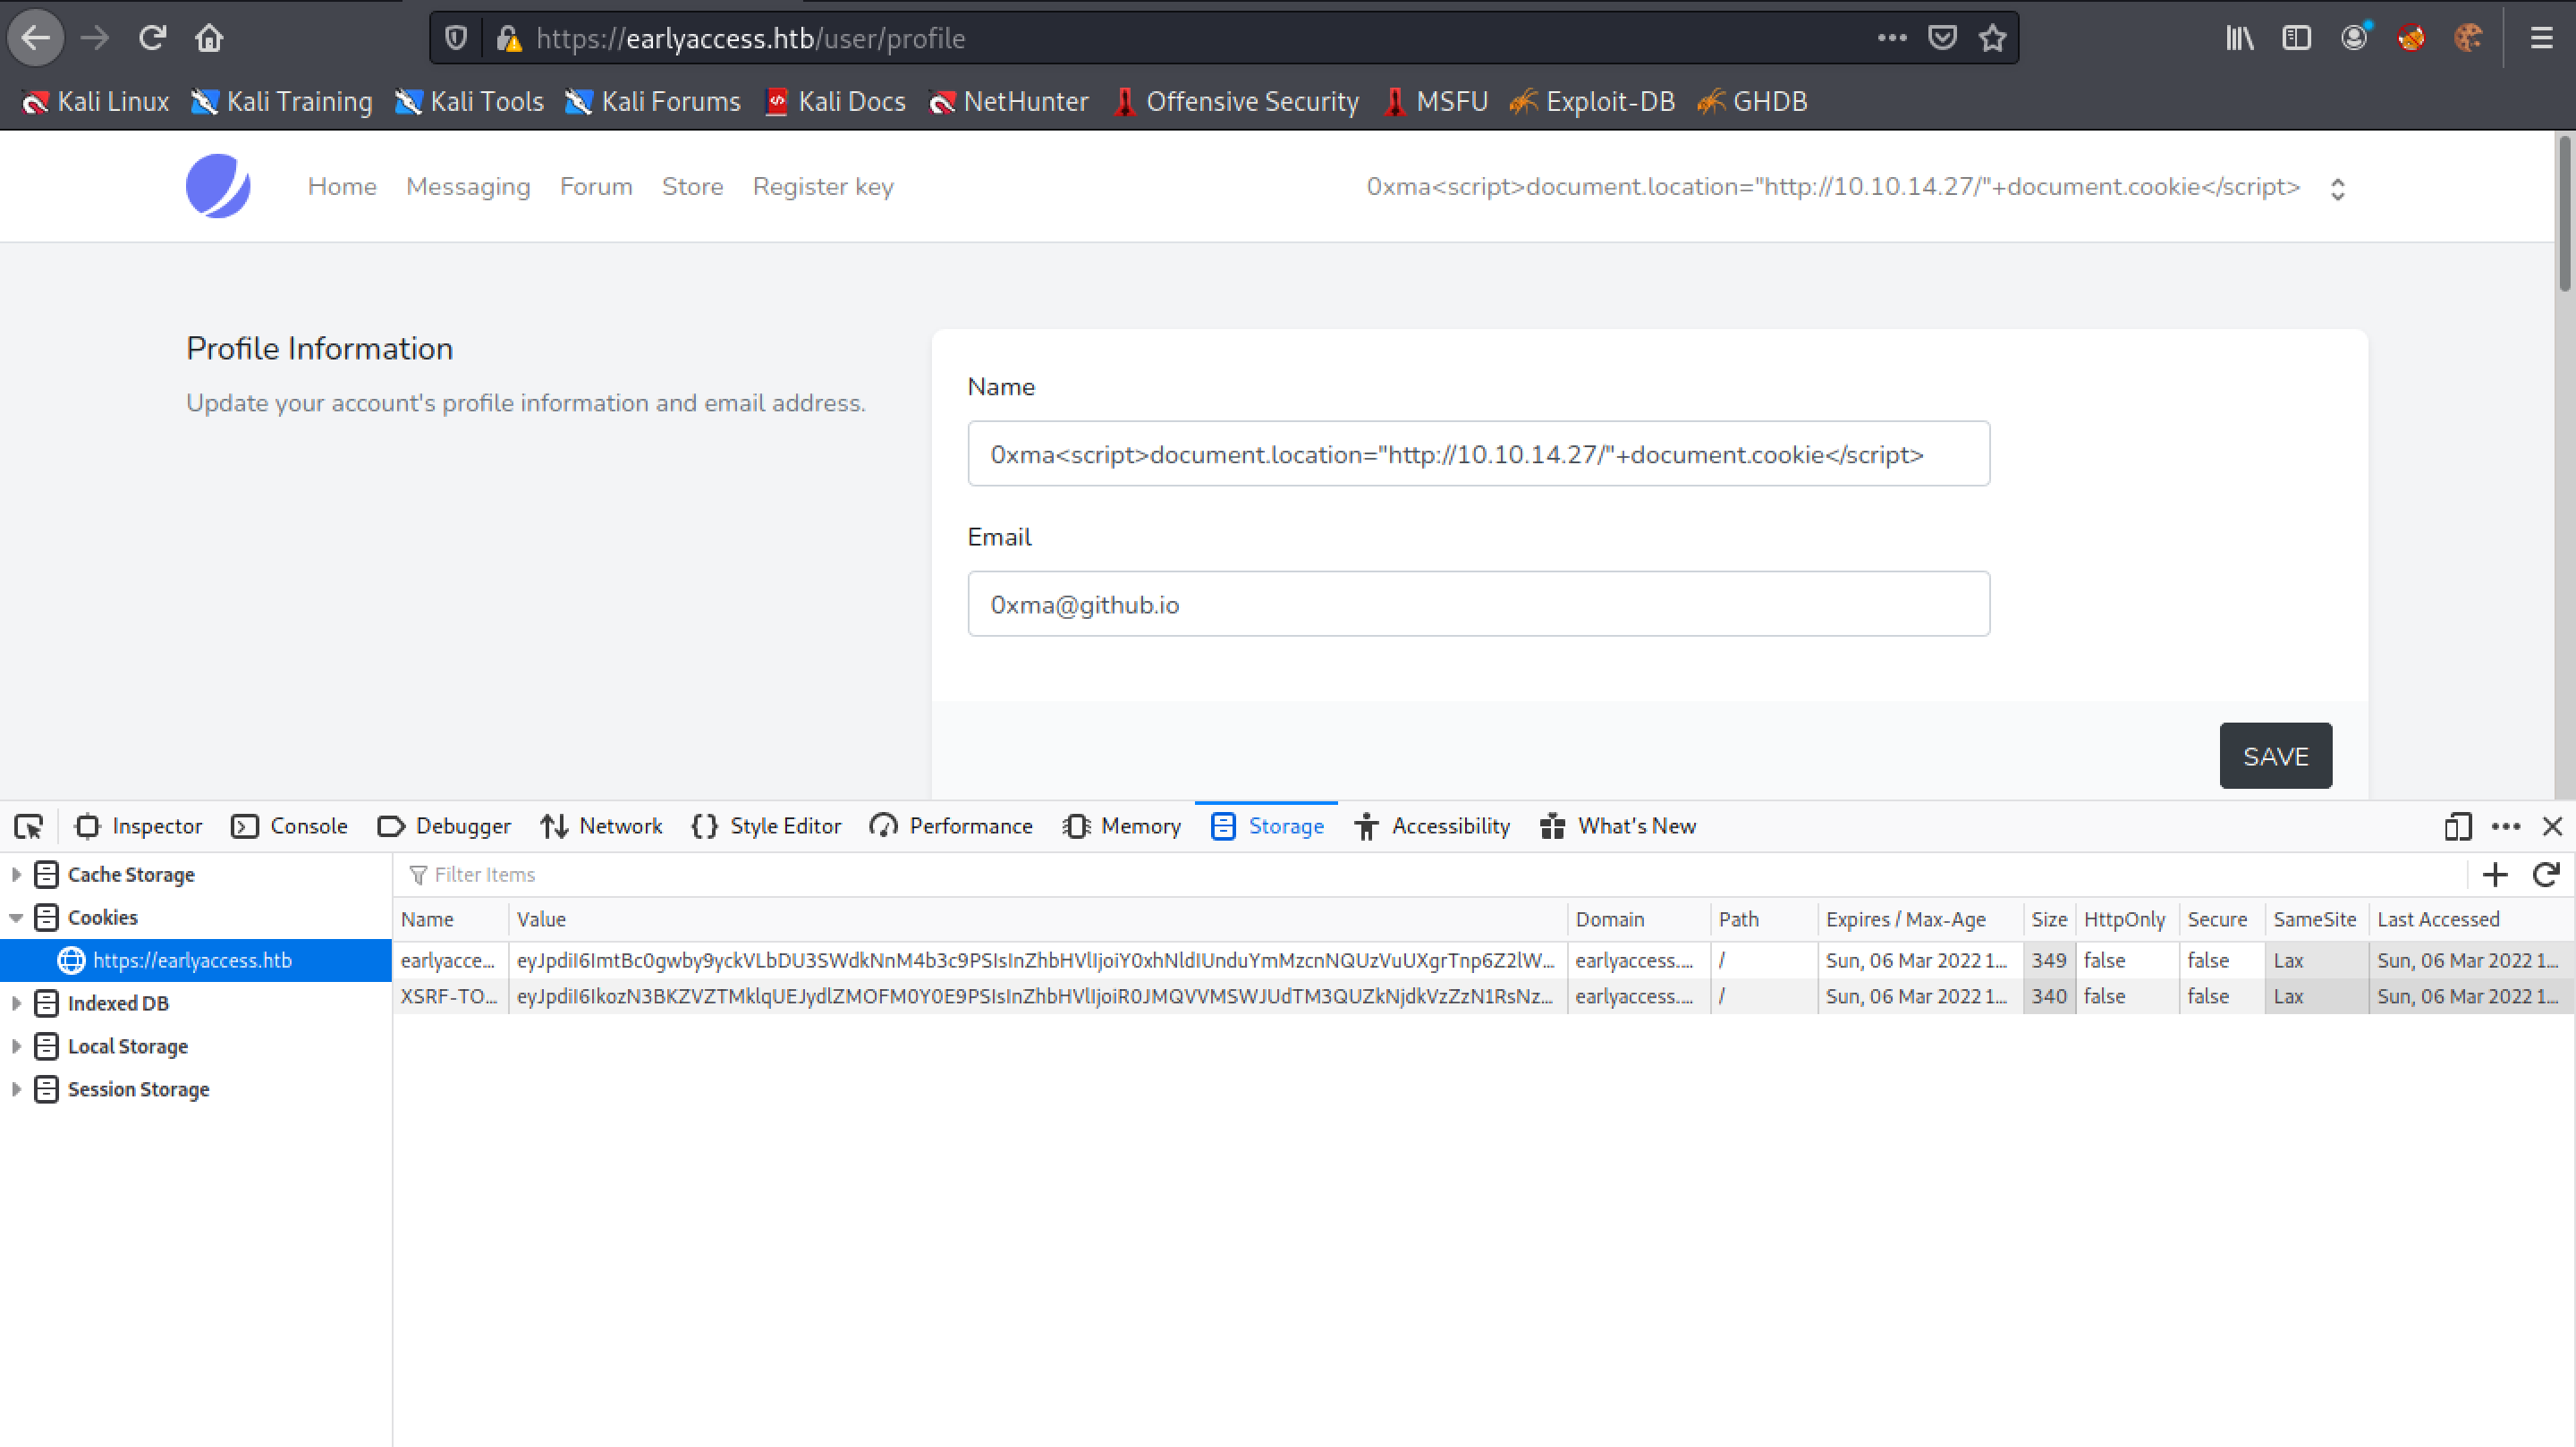Toggle responsive design mode icon

coord(2457,826)
